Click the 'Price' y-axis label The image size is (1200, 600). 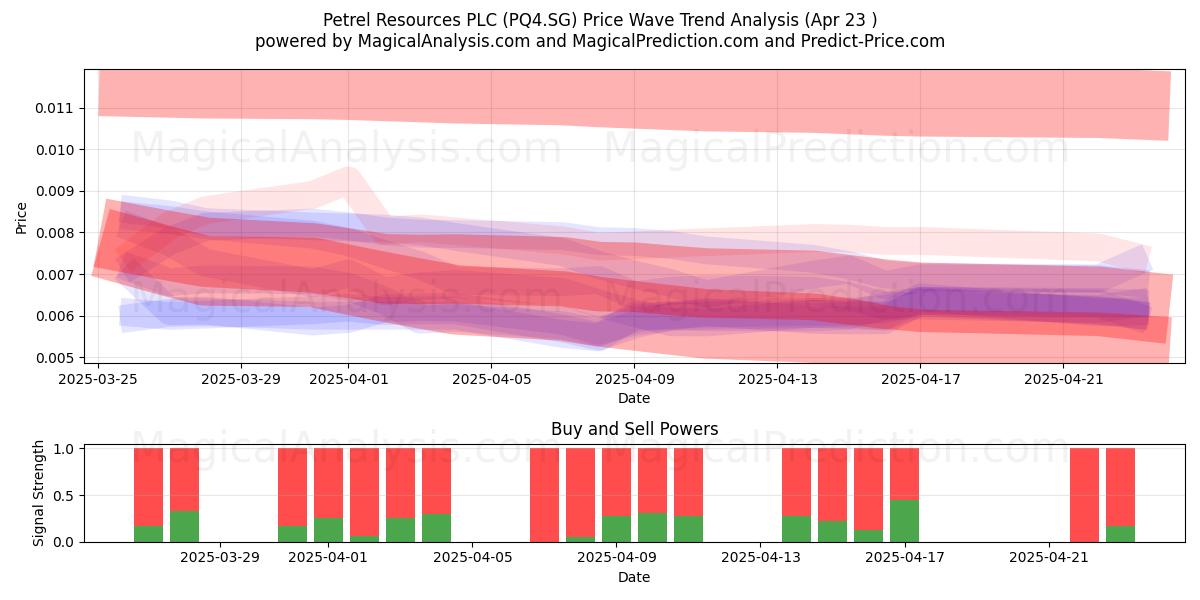pyautogui.click(x=22, y=217)
